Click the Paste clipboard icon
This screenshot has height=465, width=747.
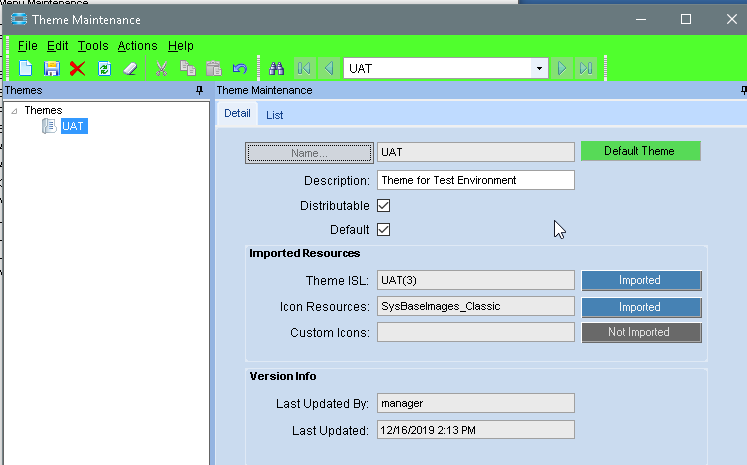[214, 69]
